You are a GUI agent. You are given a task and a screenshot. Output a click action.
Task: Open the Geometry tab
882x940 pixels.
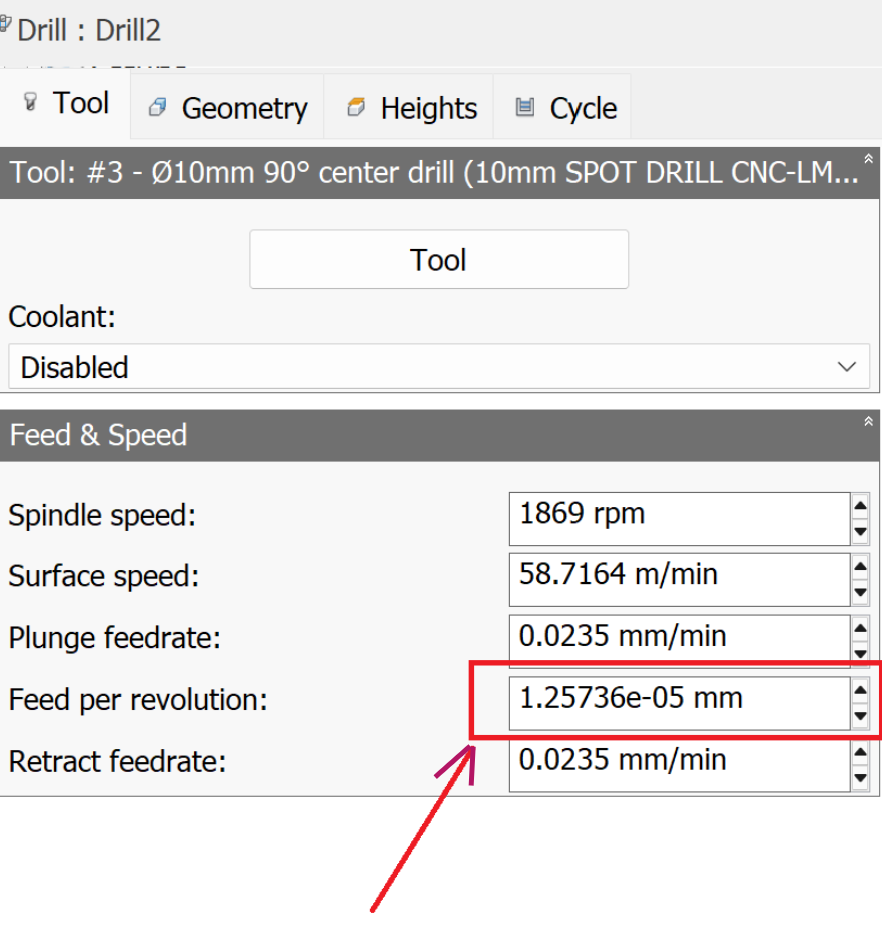(227, 108)
